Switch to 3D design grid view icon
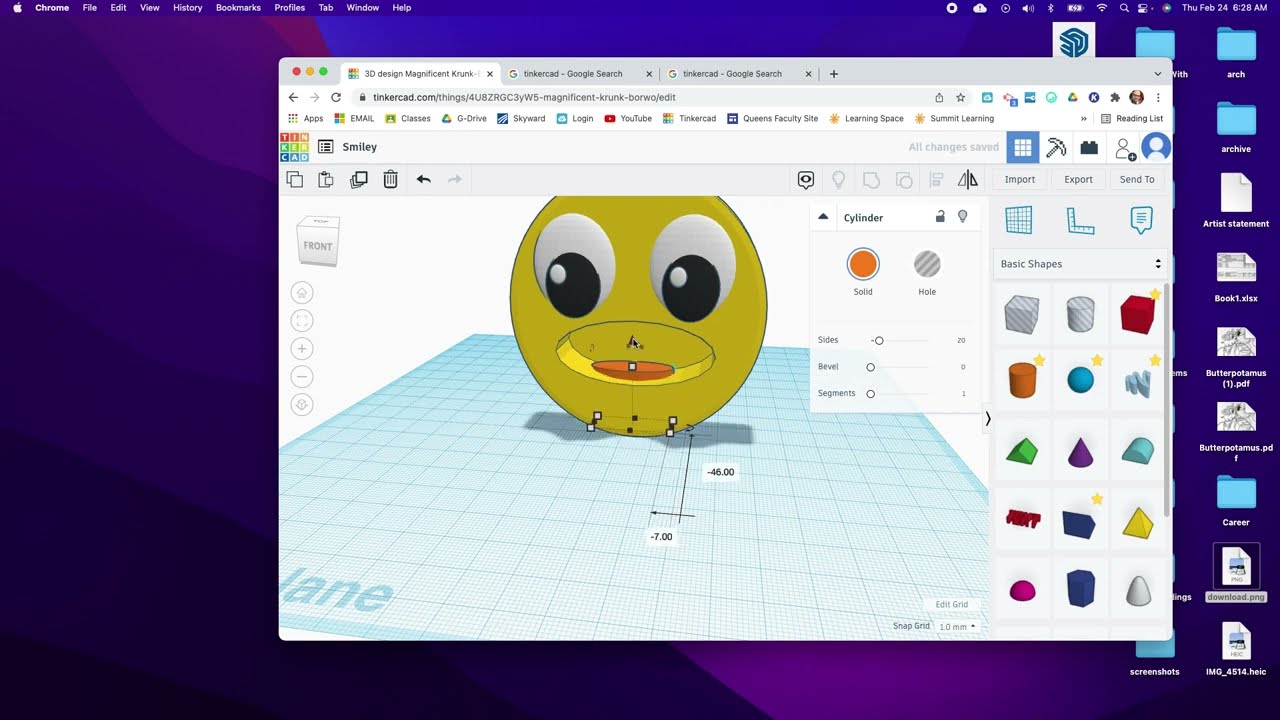Image resolution: width=1280 pixels, height=720 pixels. (x=1022, y=147)
